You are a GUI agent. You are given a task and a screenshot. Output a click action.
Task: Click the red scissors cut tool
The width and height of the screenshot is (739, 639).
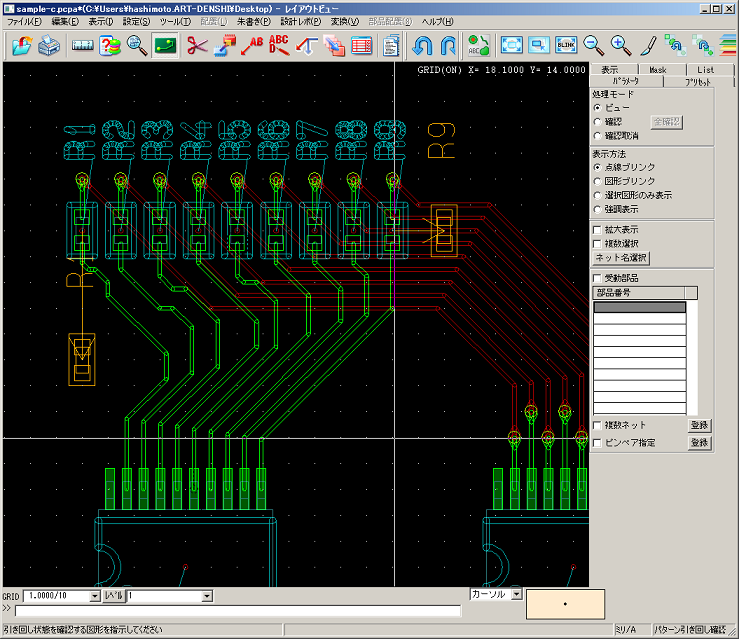[x=197, y=46]
